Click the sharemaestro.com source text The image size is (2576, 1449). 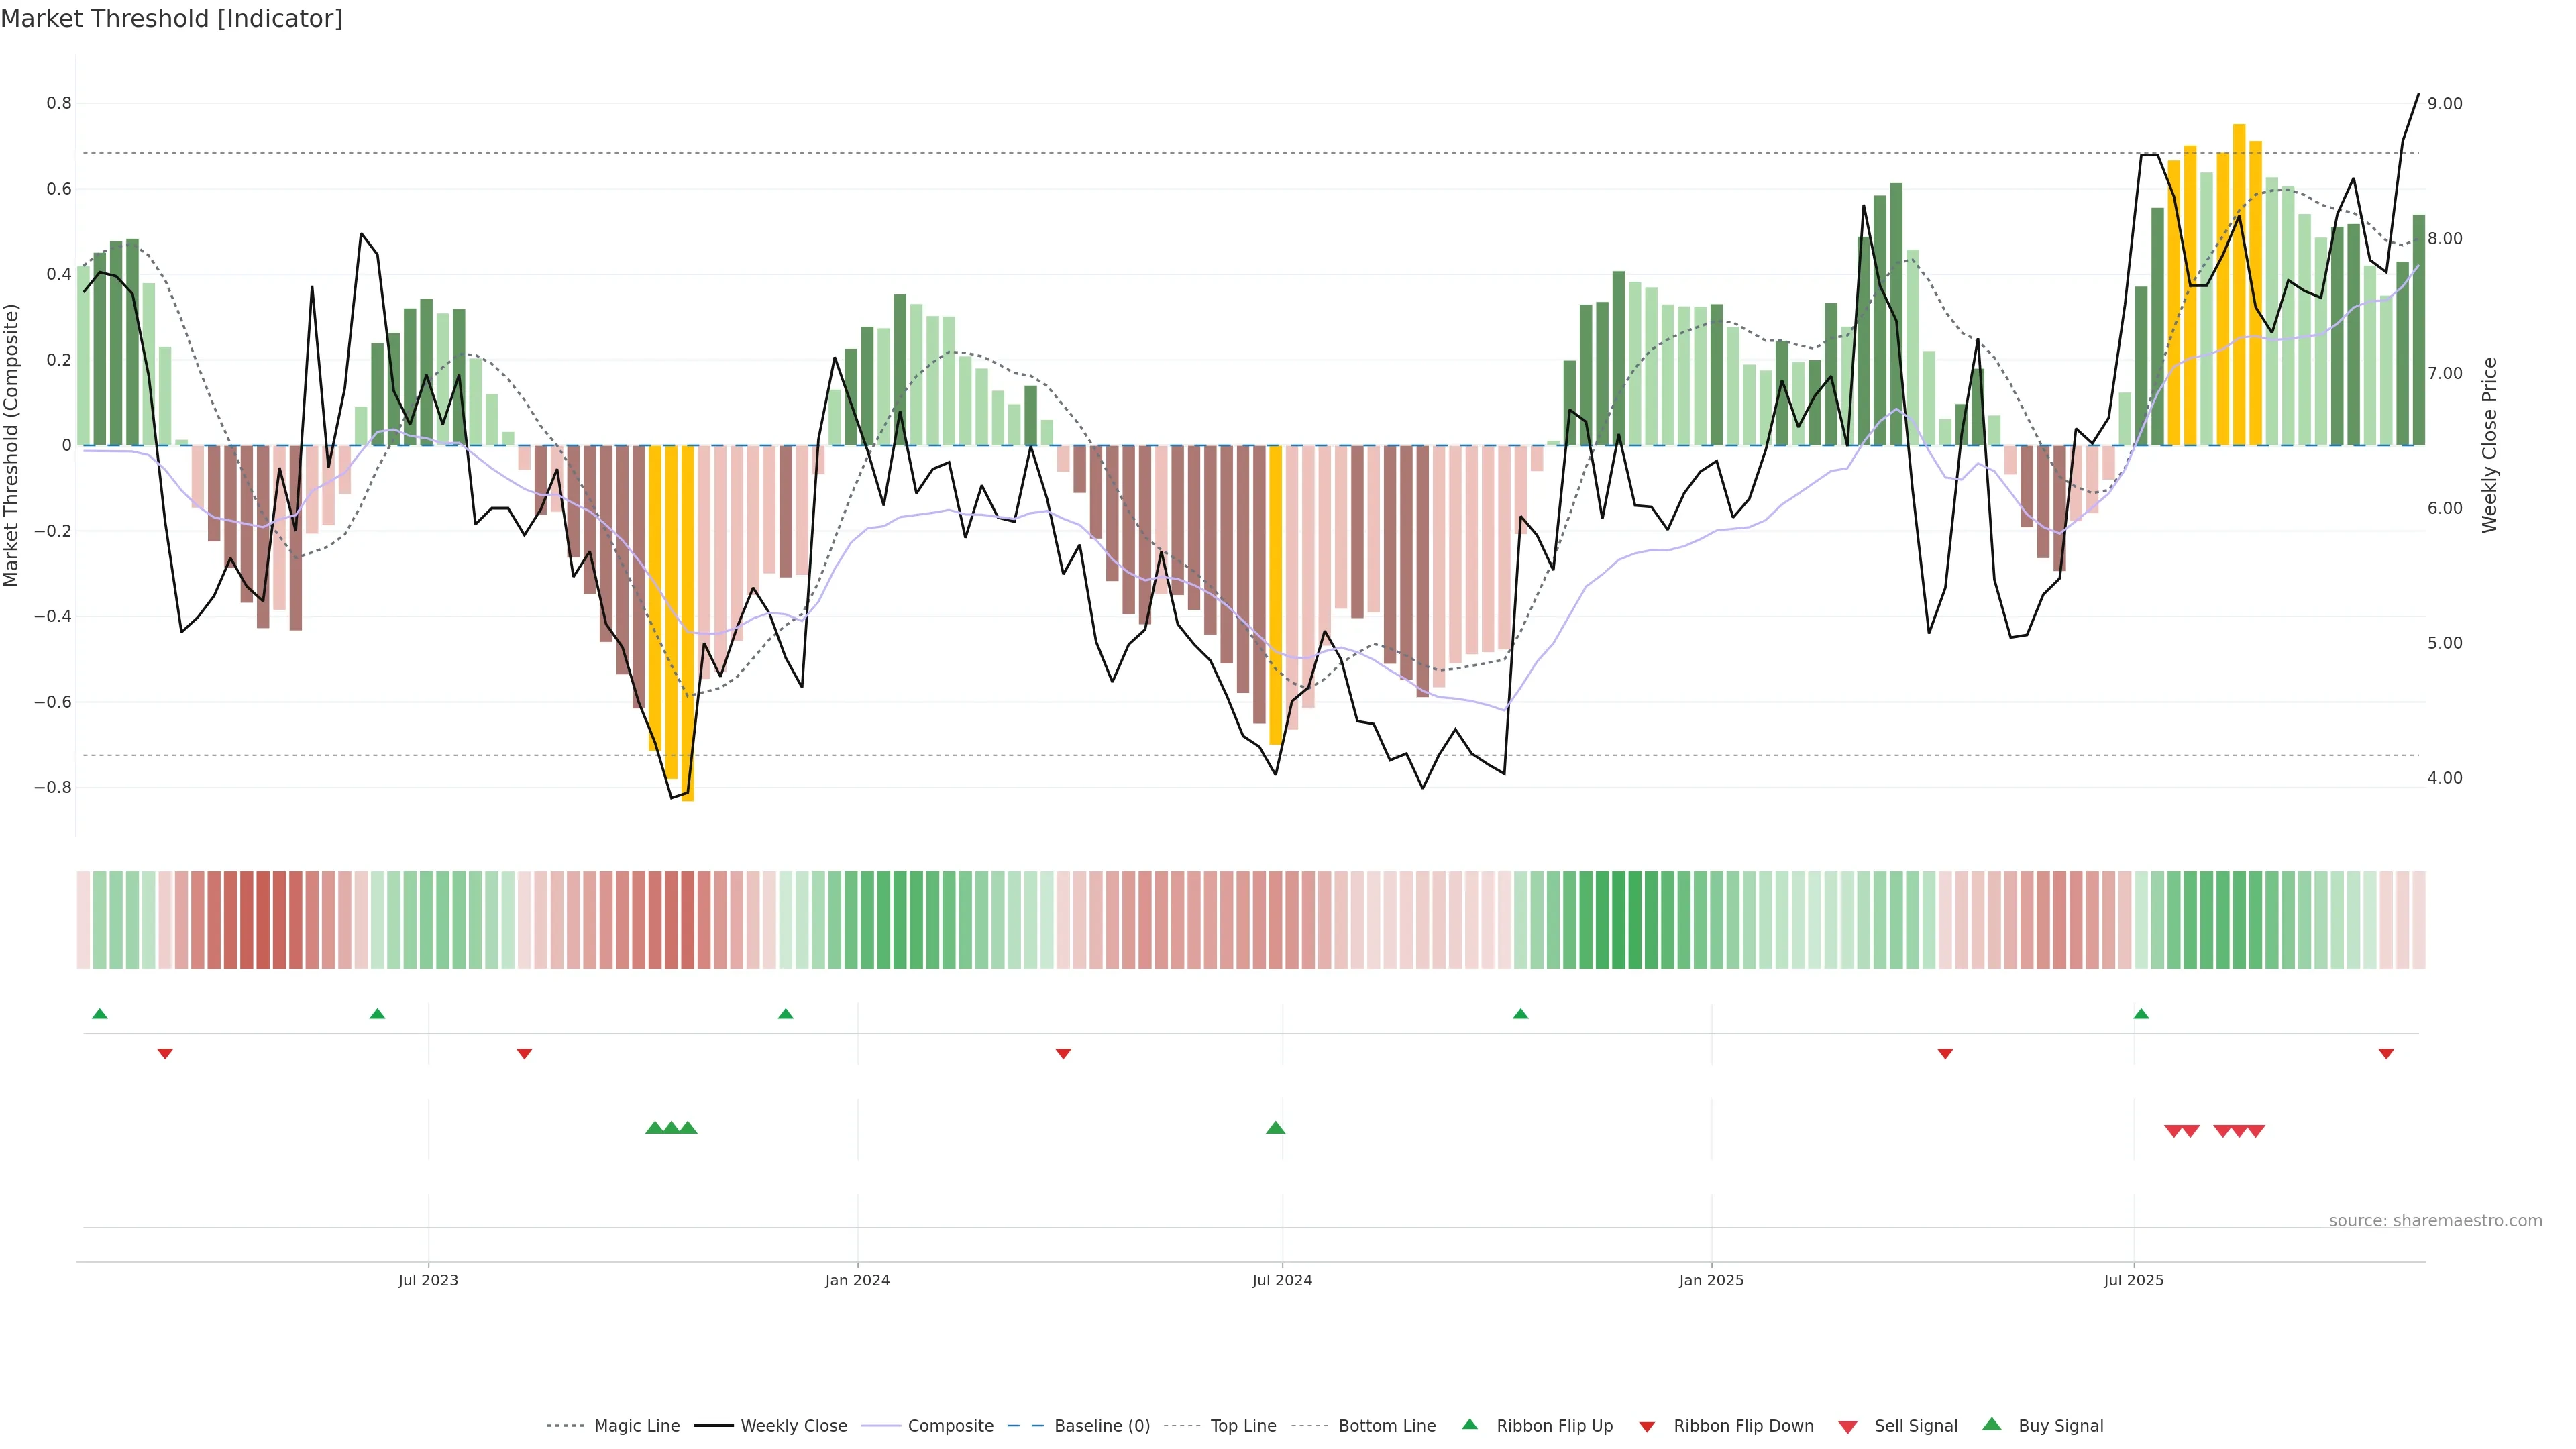click(2435, 1220)
